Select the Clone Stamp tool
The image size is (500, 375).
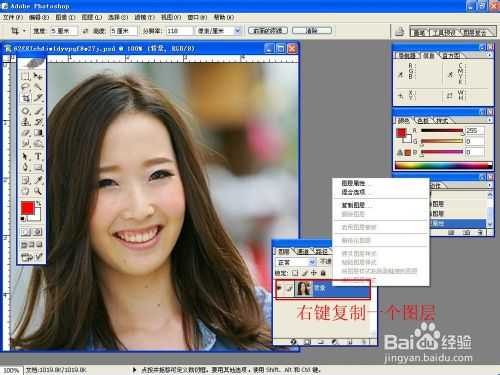26,122
